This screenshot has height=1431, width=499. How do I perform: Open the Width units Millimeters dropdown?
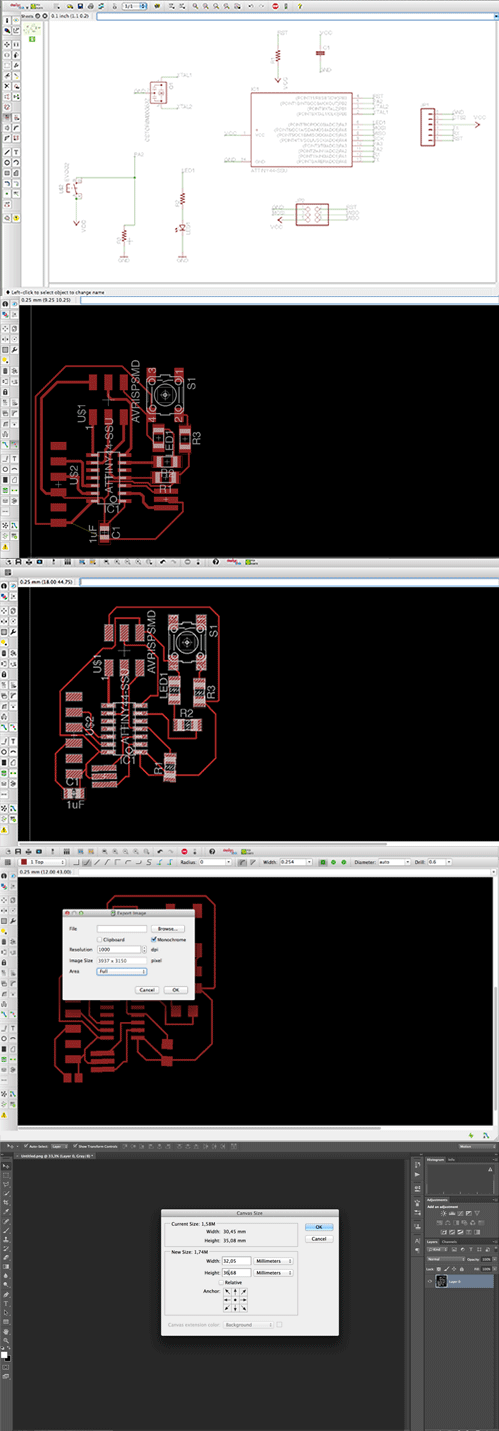point(273,1261)
